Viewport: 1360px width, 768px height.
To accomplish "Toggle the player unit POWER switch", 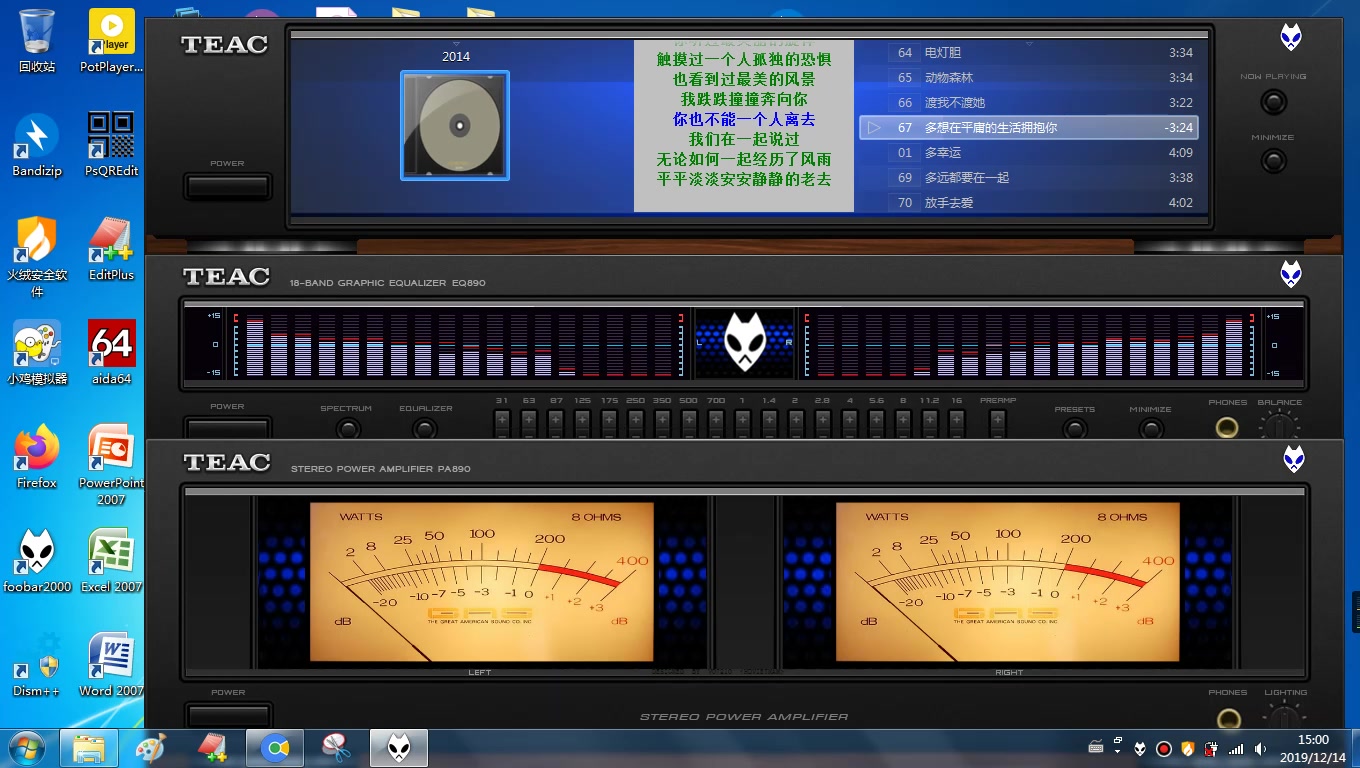I will pos(227,186).
